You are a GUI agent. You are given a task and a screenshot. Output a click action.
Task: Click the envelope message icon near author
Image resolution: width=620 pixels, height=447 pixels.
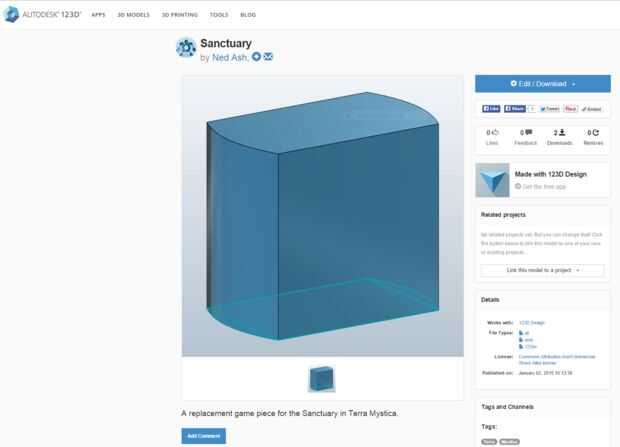click(268, 57)
